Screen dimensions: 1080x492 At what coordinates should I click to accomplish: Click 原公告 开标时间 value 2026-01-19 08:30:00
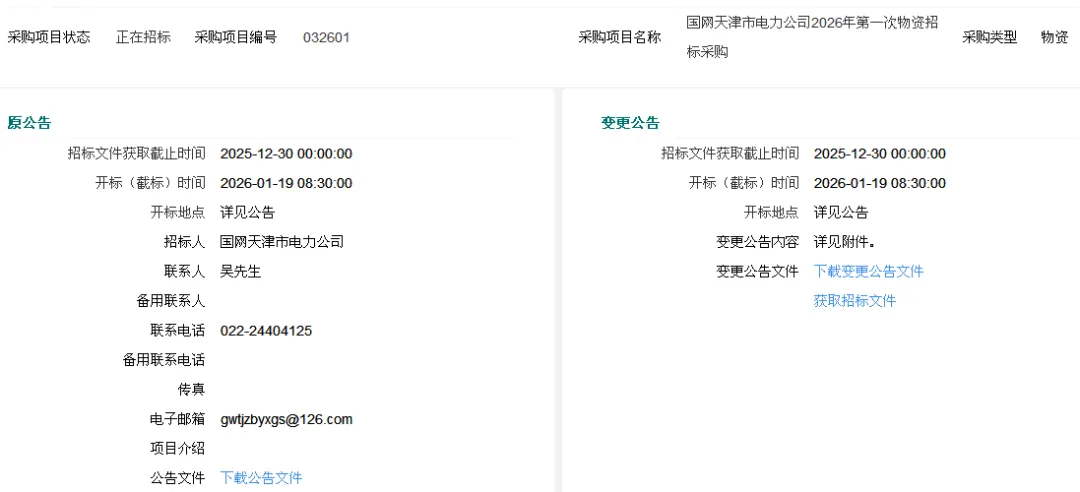(286, 183)
